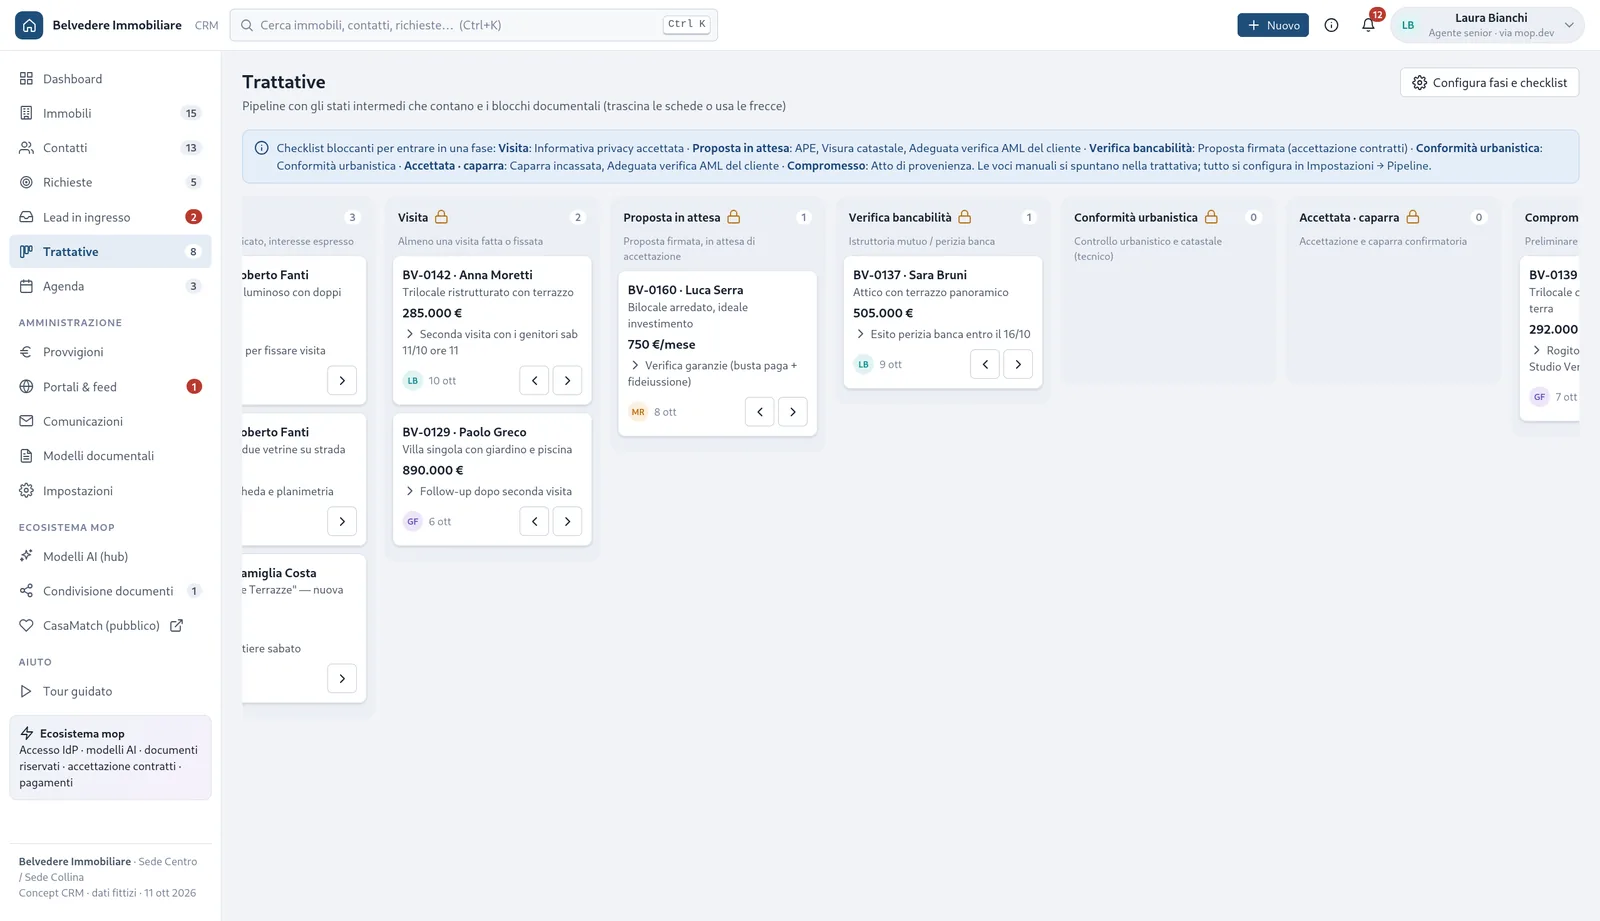
Task: Open Configura fasi e checklist
Action: click(1490, 83)
